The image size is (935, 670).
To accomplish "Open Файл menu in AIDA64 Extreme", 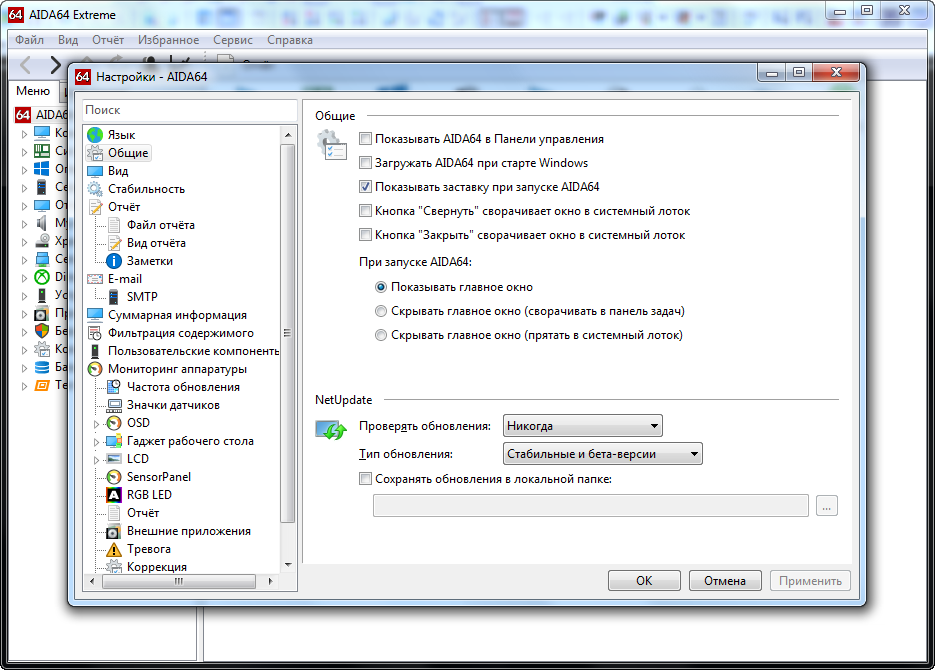I will tap(29, 40).
